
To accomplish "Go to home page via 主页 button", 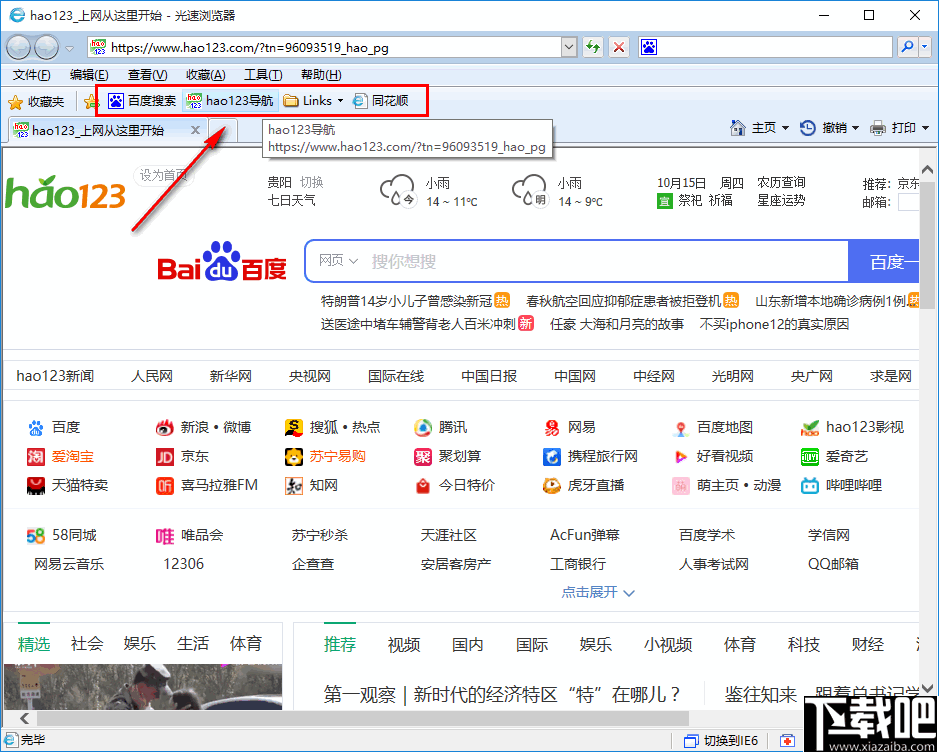I will [753, 128].
